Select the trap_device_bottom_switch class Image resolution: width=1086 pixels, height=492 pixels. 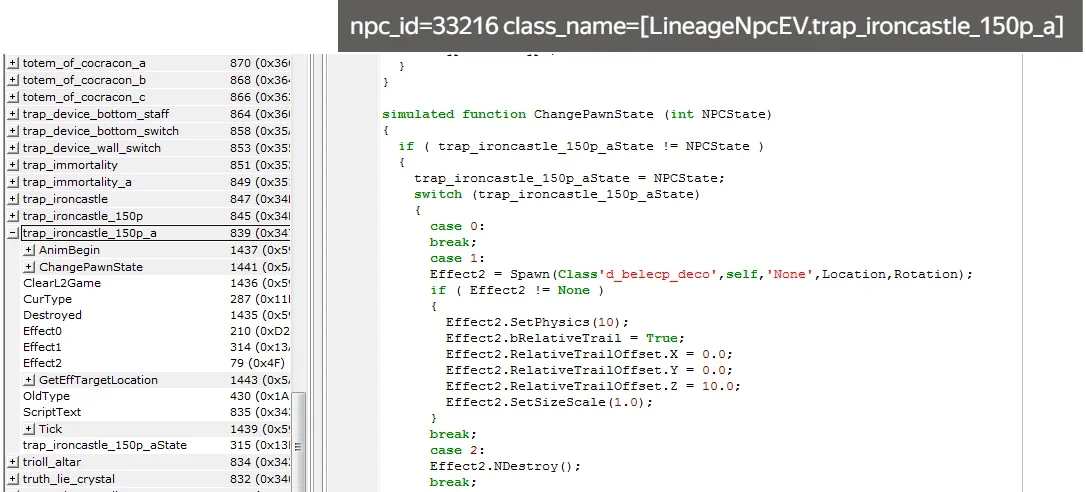coord(101,131)
